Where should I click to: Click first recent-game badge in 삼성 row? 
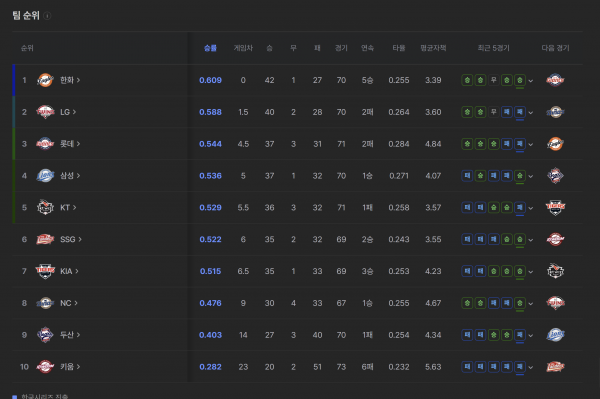[467, 176]
